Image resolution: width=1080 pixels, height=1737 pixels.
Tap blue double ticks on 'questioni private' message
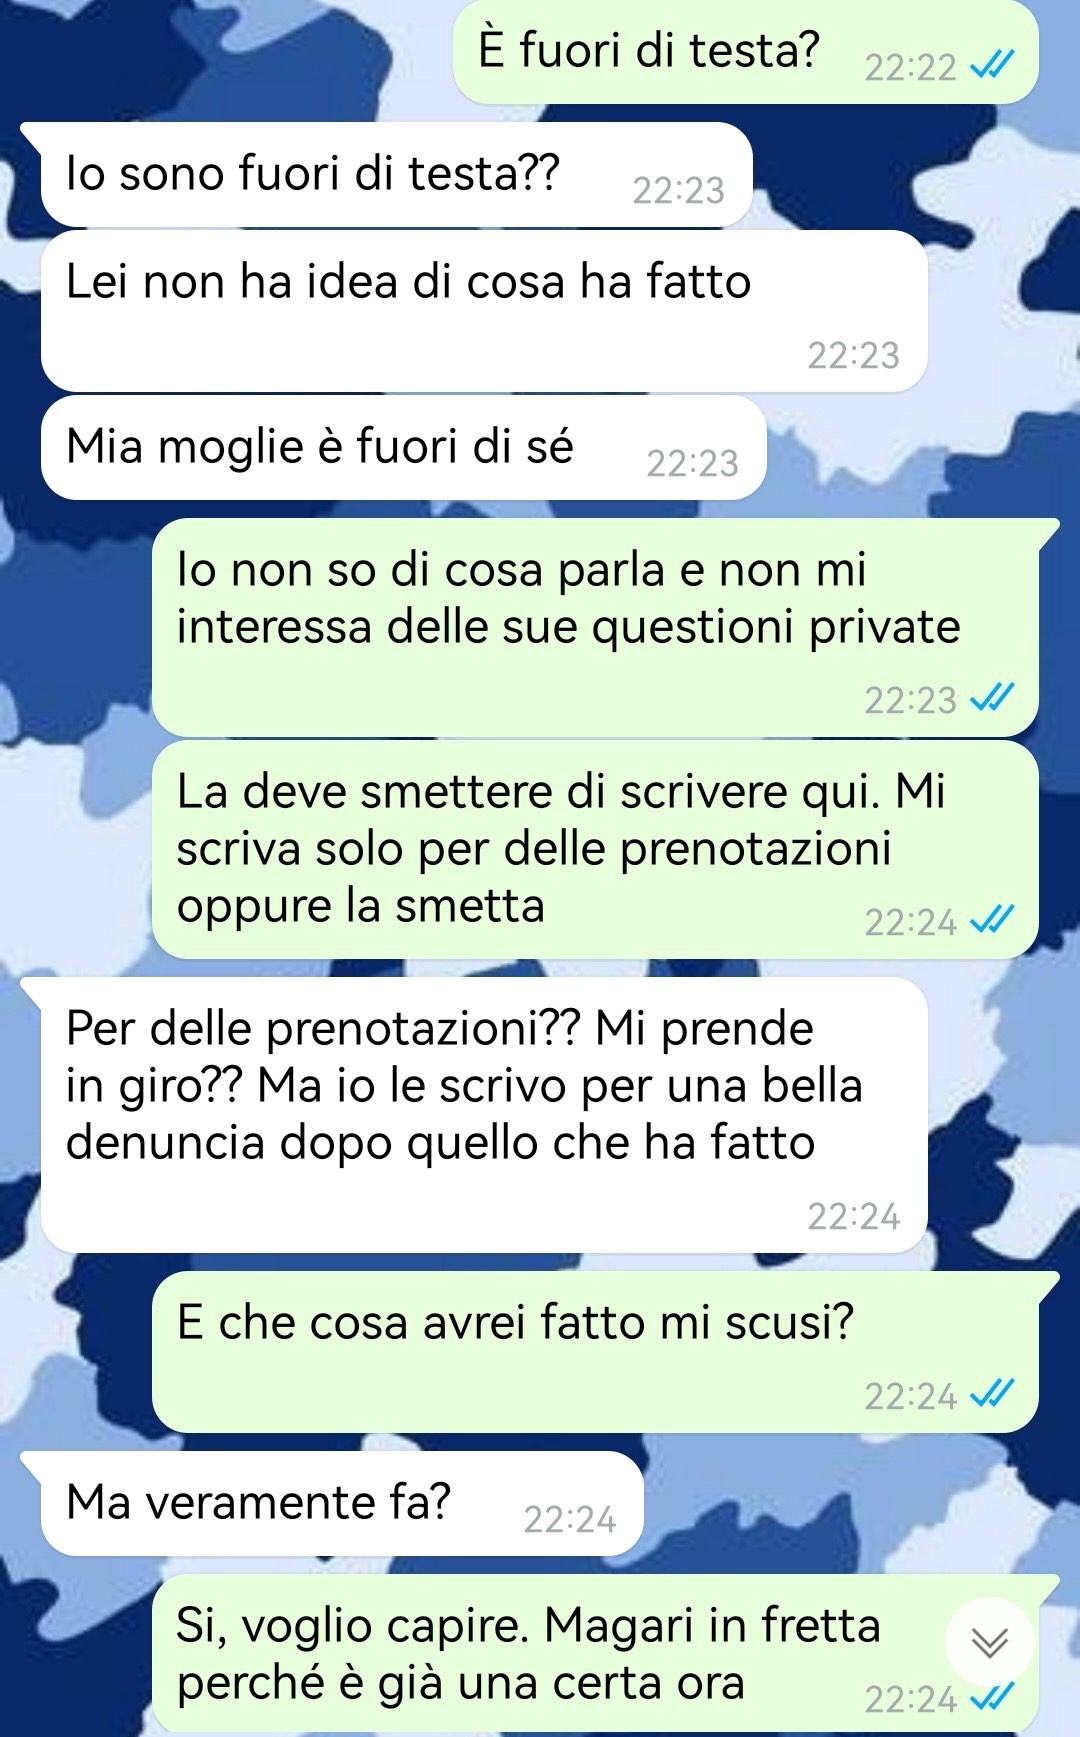pyautogui.click(x=993, y=698)
